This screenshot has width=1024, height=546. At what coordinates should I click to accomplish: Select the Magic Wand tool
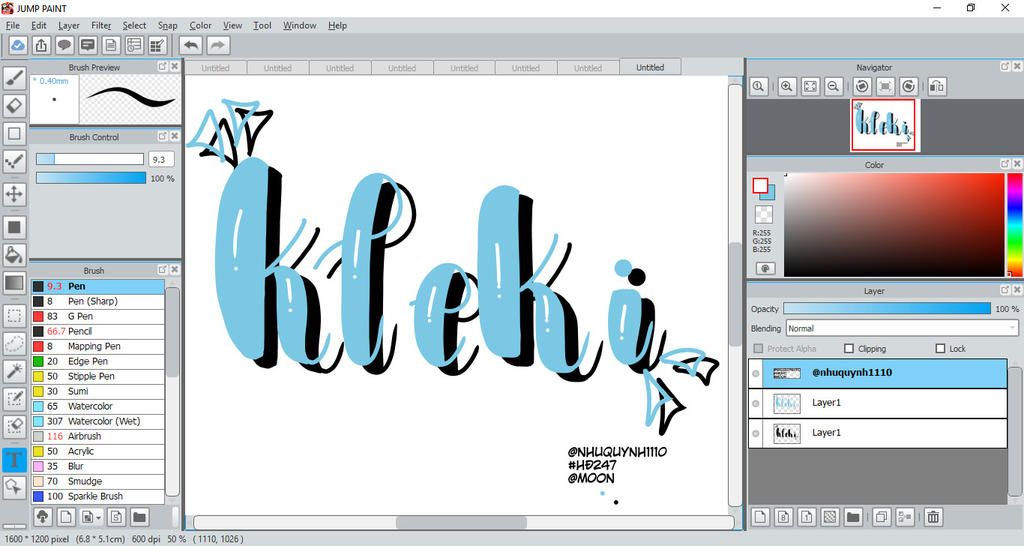(14, 371)
